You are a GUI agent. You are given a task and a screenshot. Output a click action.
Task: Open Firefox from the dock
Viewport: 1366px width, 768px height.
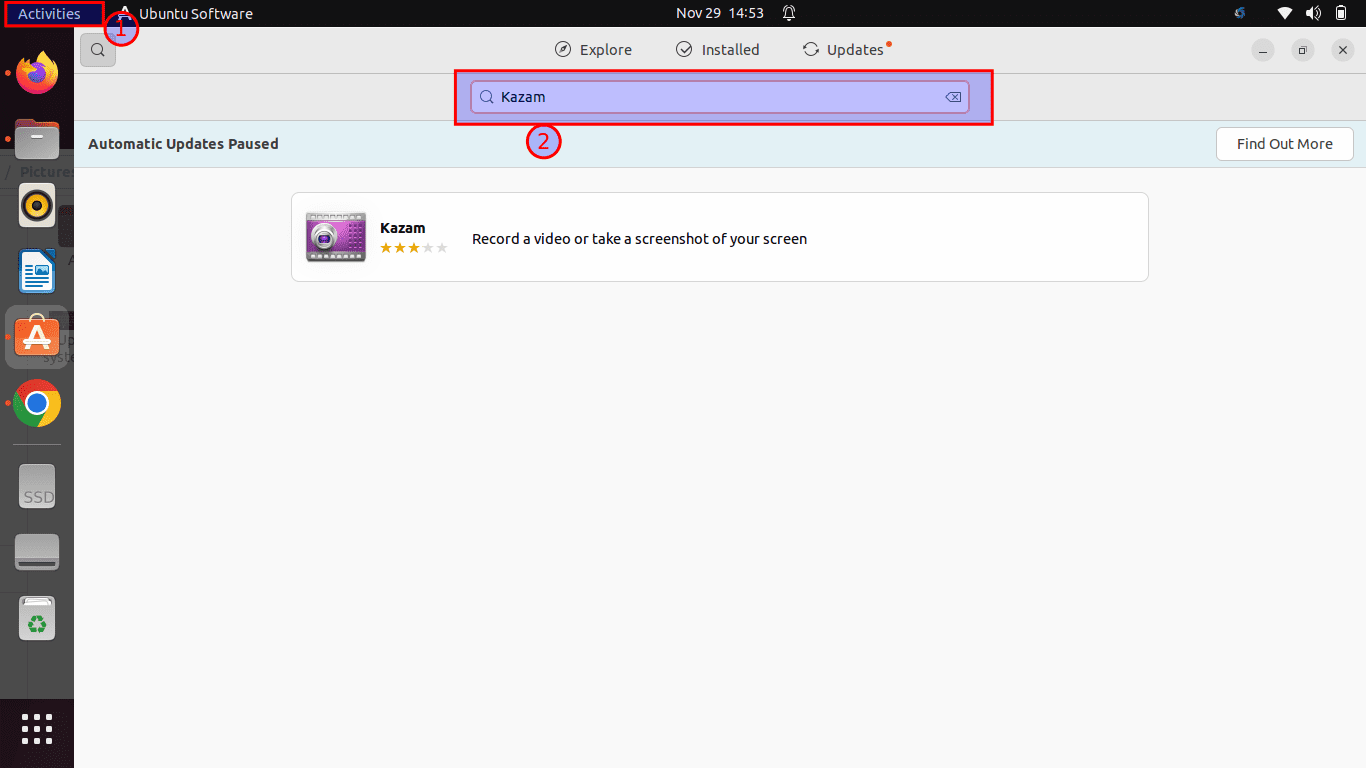click(x=37, y=73)
